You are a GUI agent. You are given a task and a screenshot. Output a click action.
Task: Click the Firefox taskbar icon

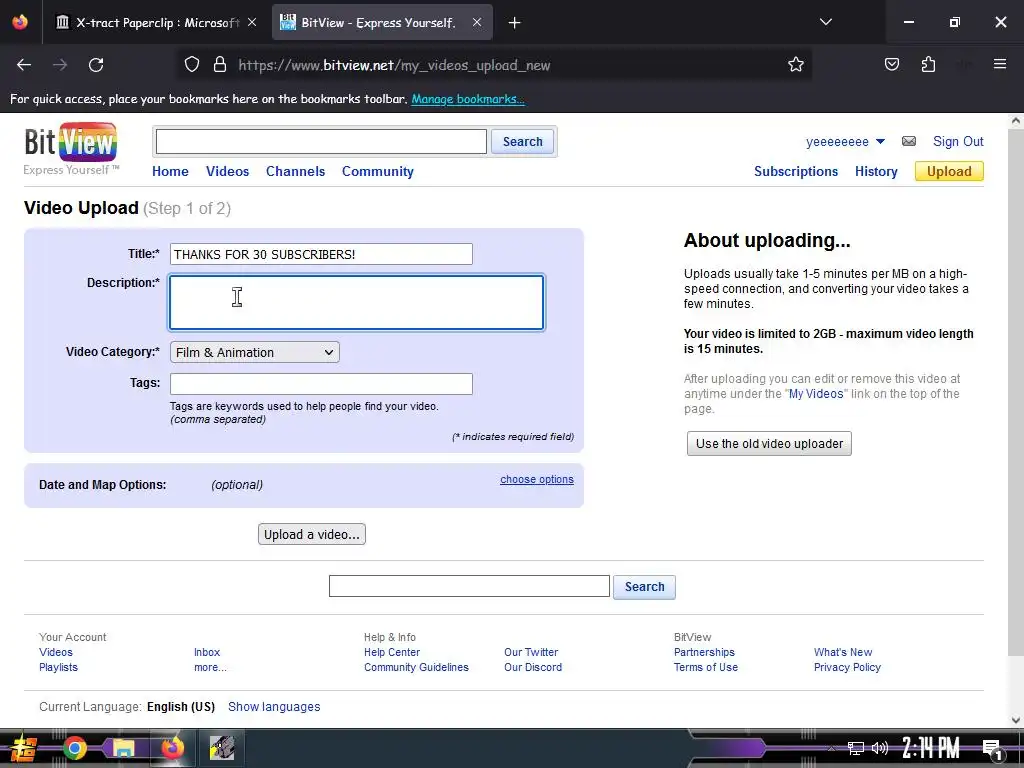click(172, 748)
